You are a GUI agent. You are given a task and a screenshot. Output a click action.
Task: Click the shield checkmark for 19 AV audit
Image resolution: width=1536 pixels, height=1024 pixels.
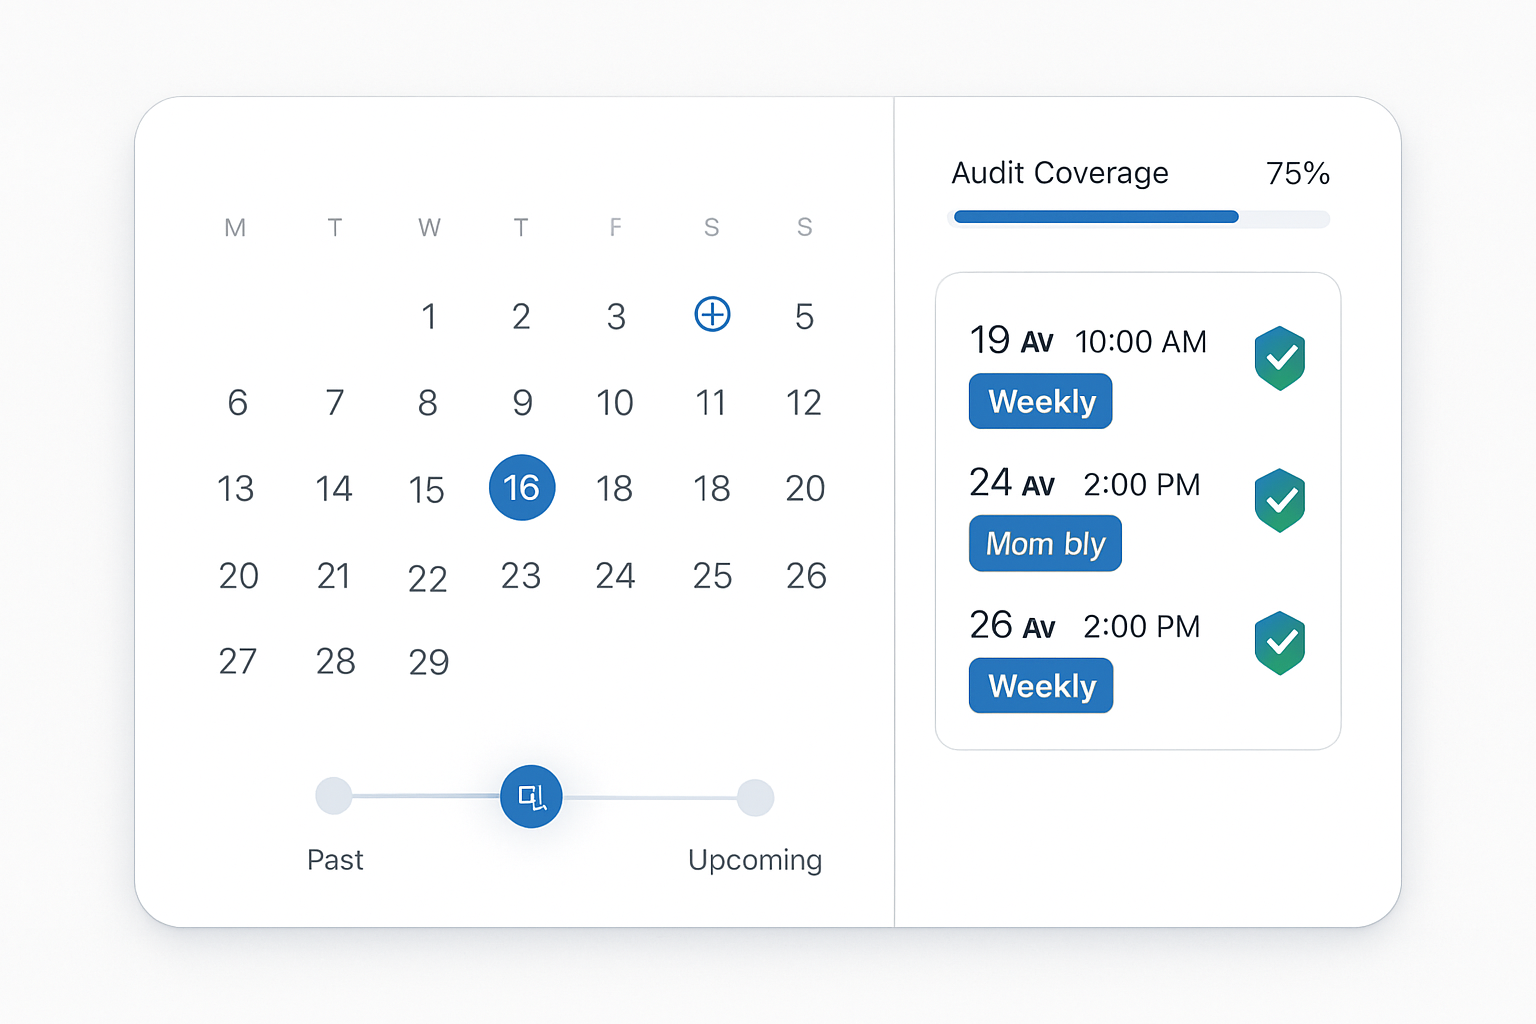(1280, 358)
